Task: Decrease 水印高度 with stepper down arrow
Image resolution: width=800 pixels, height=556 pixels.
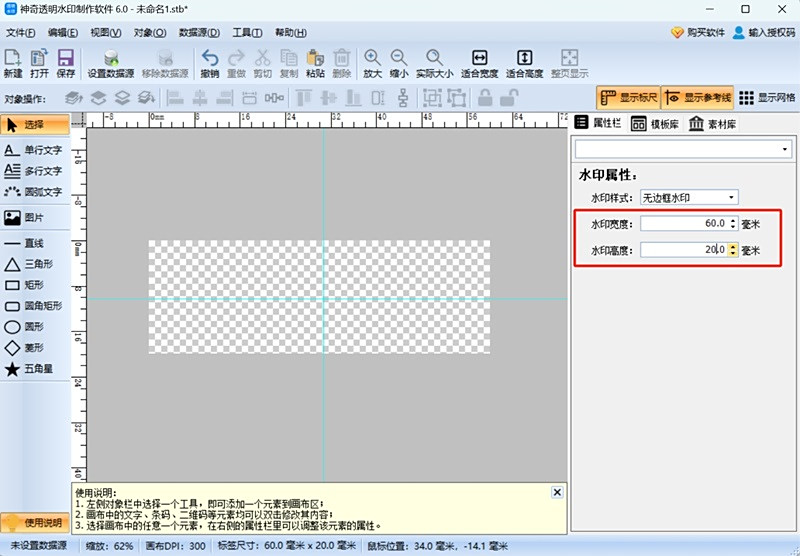Action: tap(733, 253)
